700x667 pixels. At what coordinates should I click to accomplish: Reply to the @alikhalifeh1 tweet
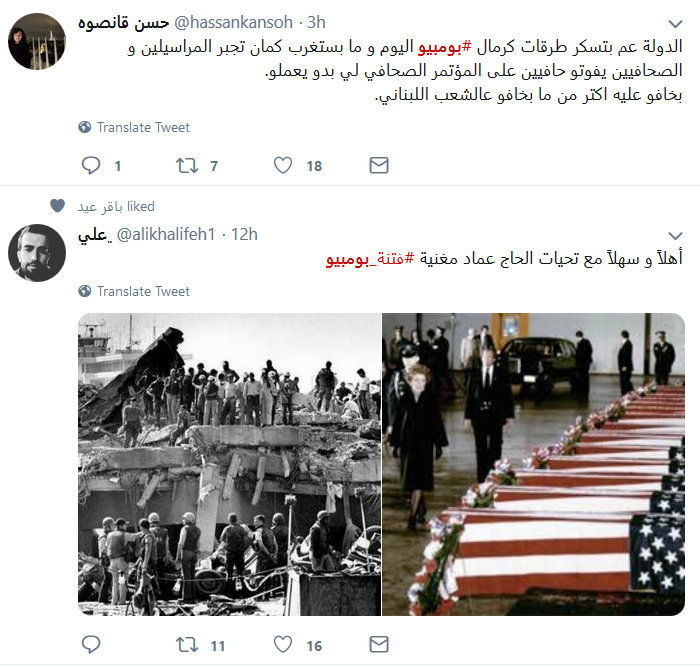click(91, 645)
